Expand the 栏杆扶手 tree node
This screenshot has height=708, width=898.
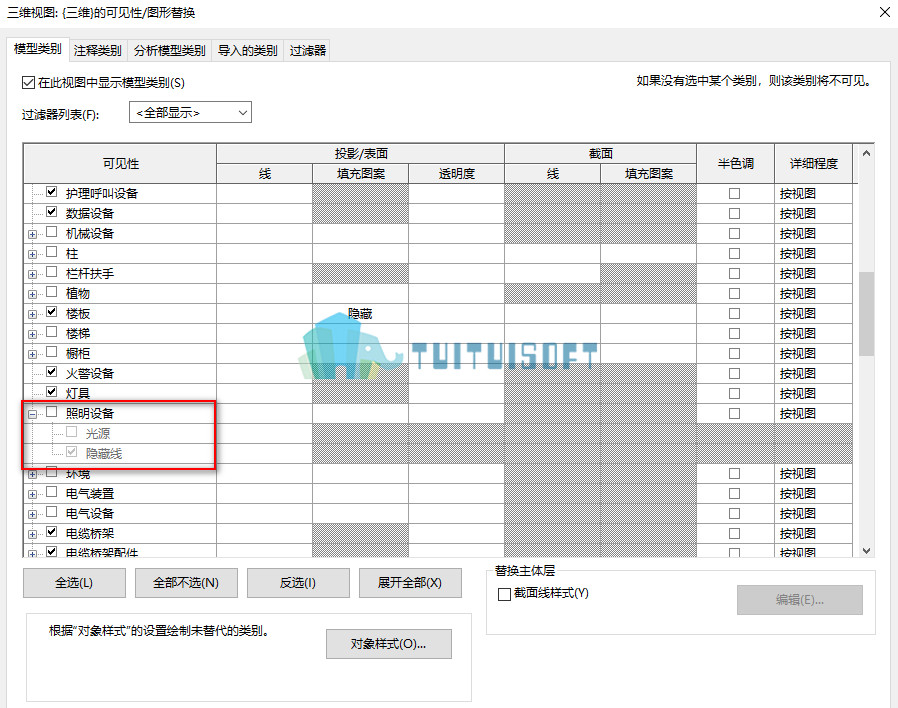click(32, 274)
